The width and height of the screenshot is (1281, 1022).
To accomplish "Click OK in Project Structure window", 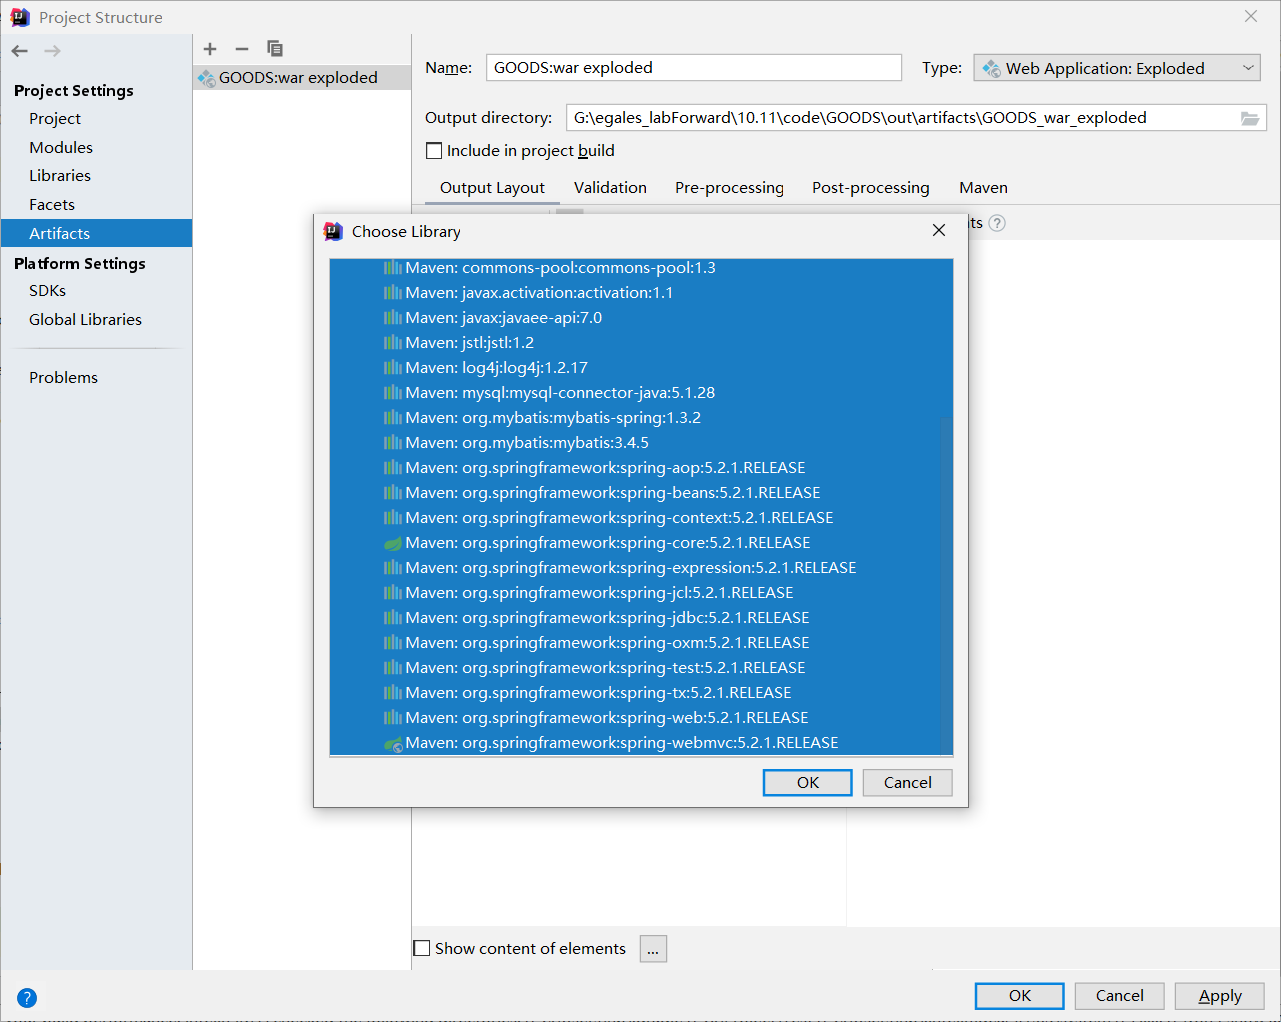I will 1019,996.
